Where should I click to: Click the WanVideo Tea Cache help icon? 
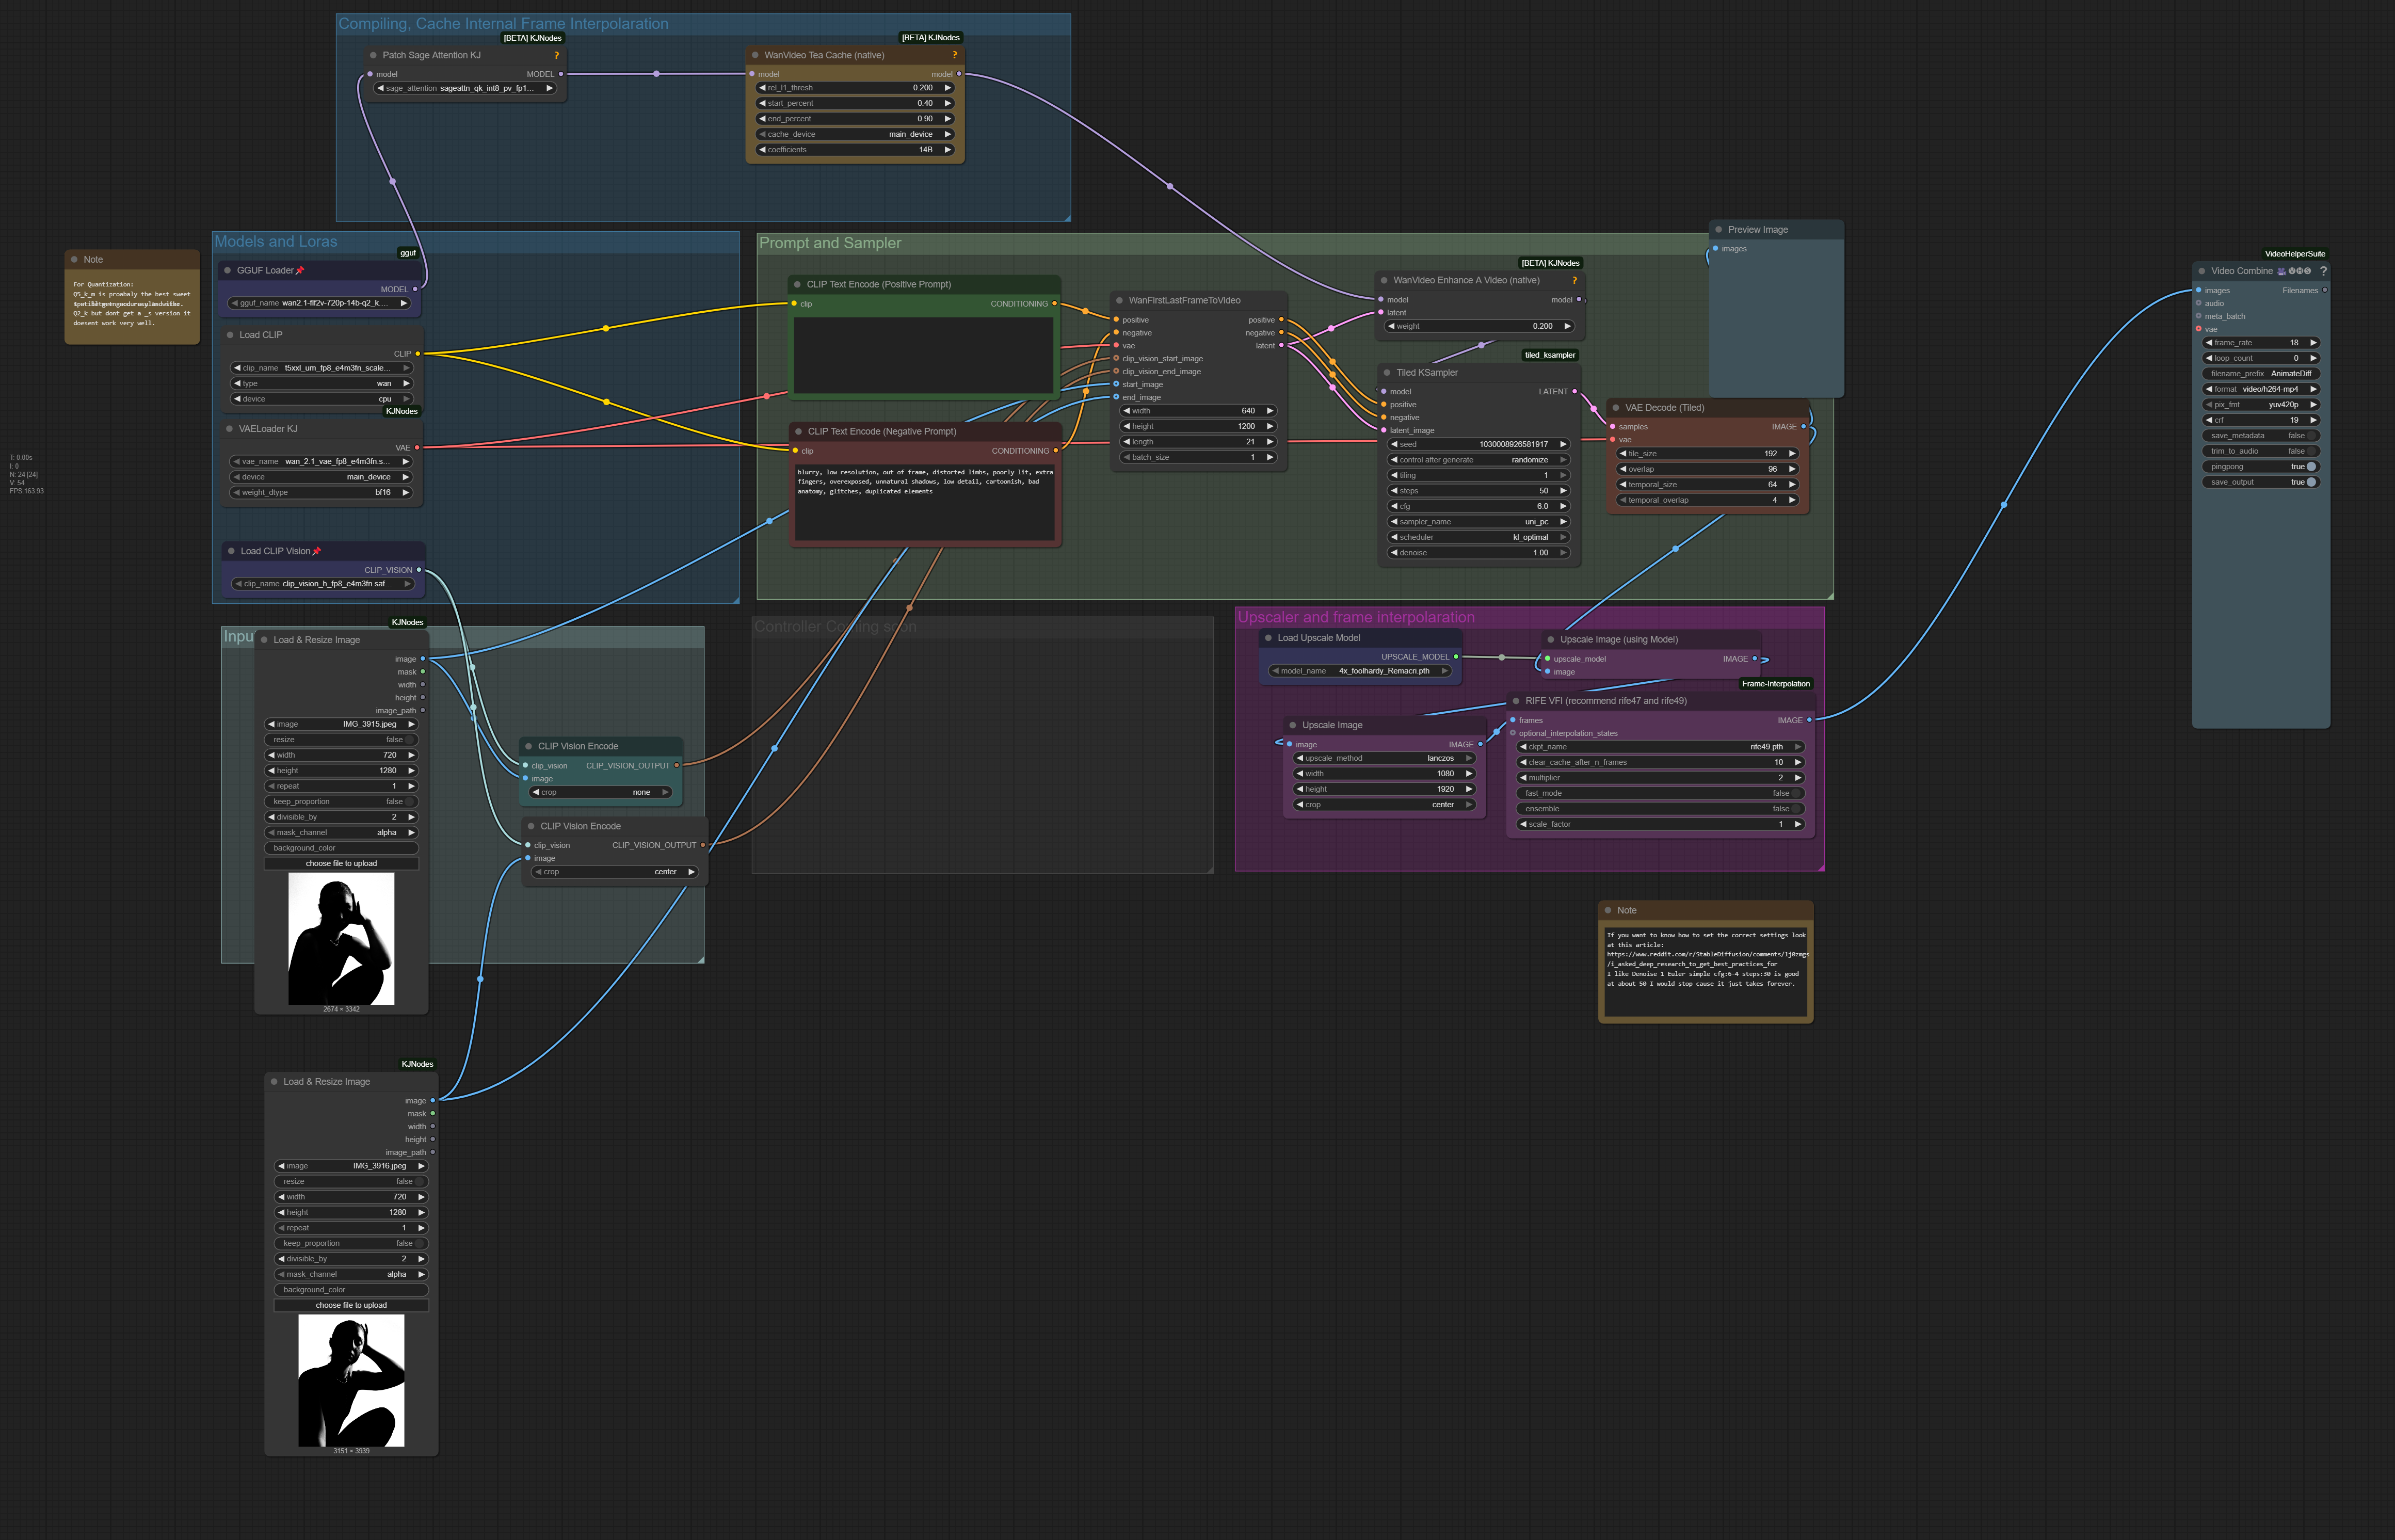click(954, 55)
